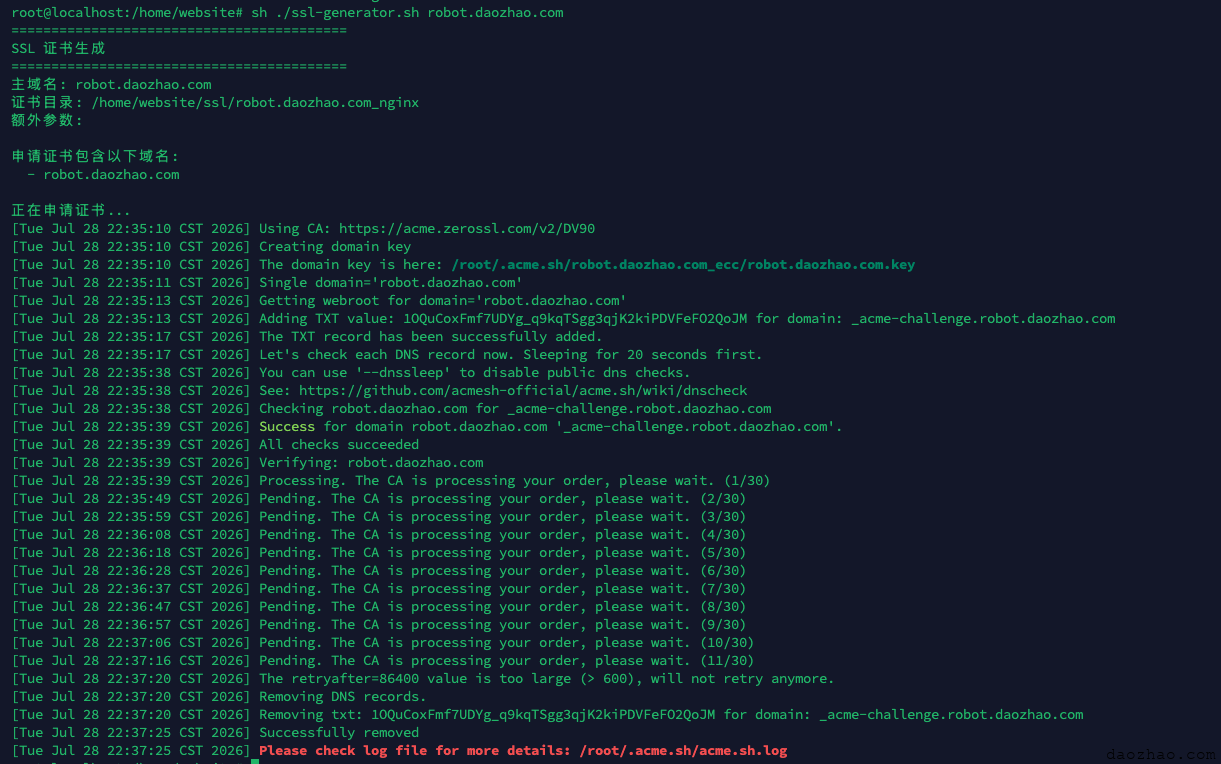Click the Pending (11/30) line

click(383, 661)
